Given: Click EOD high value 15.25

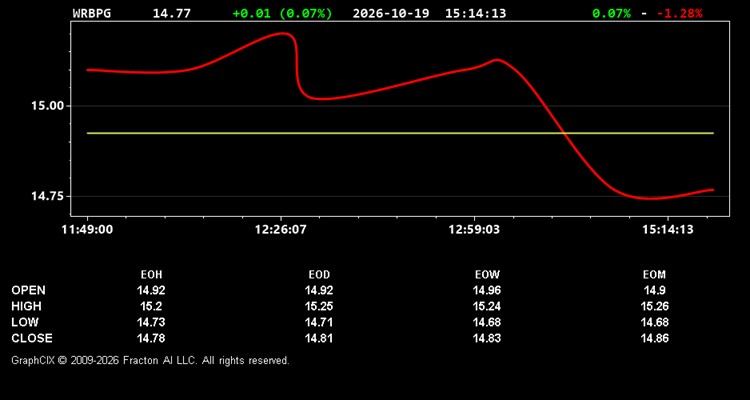Looking at the screenshot, I should click(x=319, y=306).
